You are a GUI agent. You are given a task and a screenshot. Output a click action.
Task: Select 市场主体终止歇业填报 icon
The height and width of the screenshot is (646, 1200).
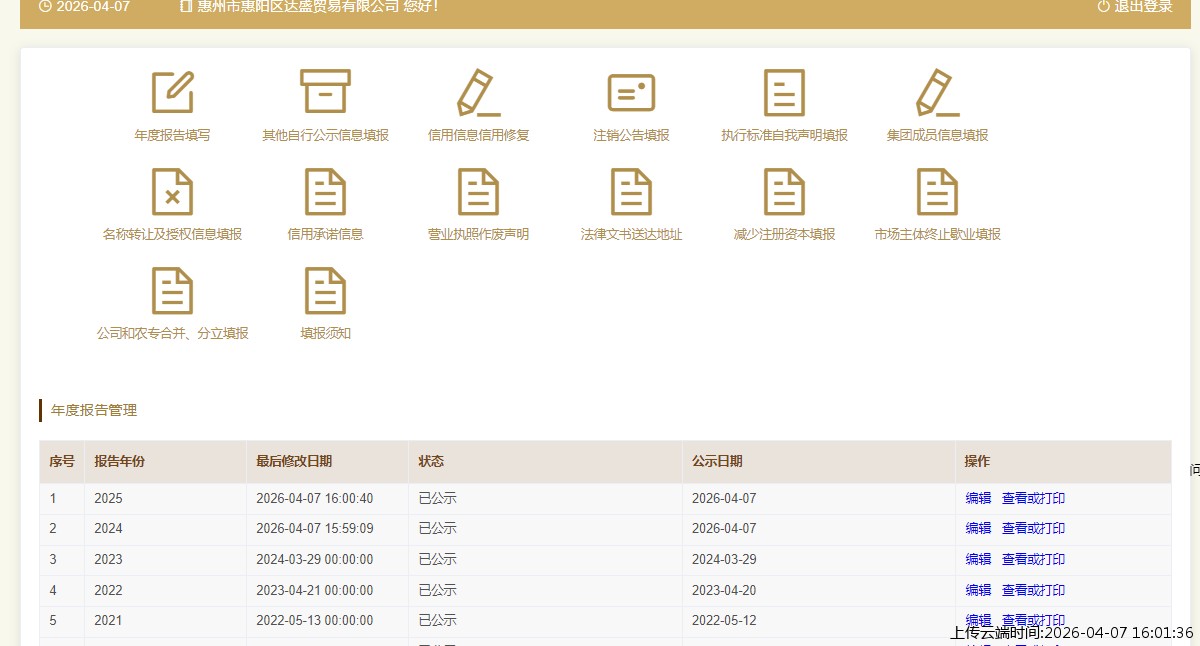click(x=937, y=192)
